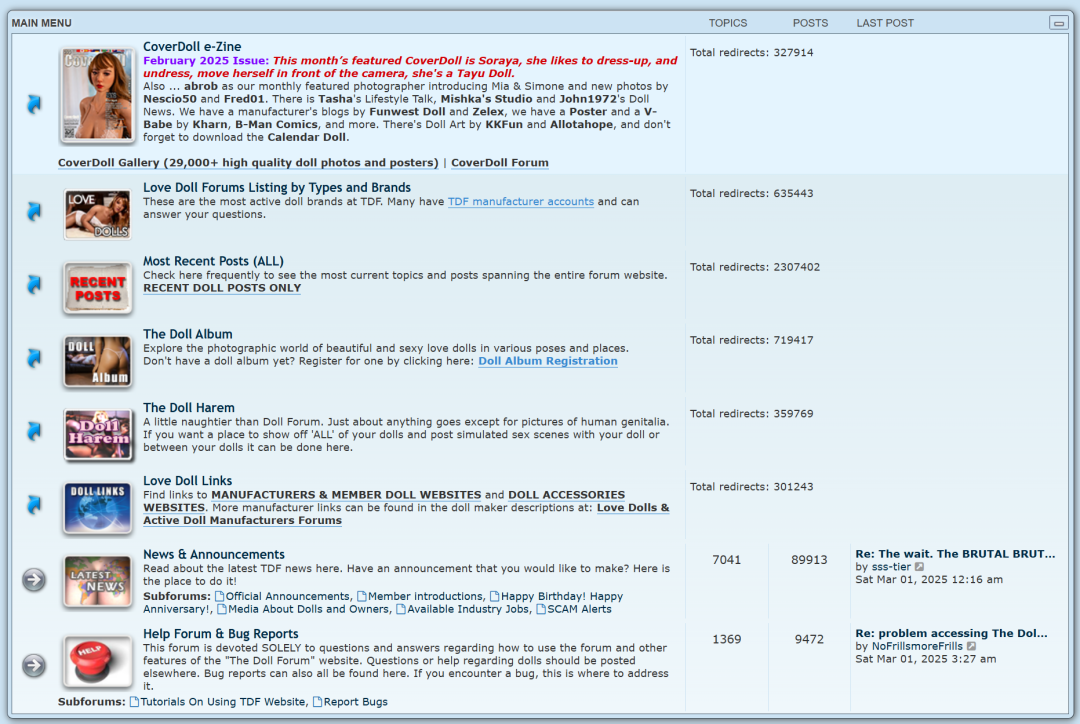Screen dimensions: 1080x724
Task: View latest post icon beside NoFrillsmoreFrills
Action: pos(971,646)
